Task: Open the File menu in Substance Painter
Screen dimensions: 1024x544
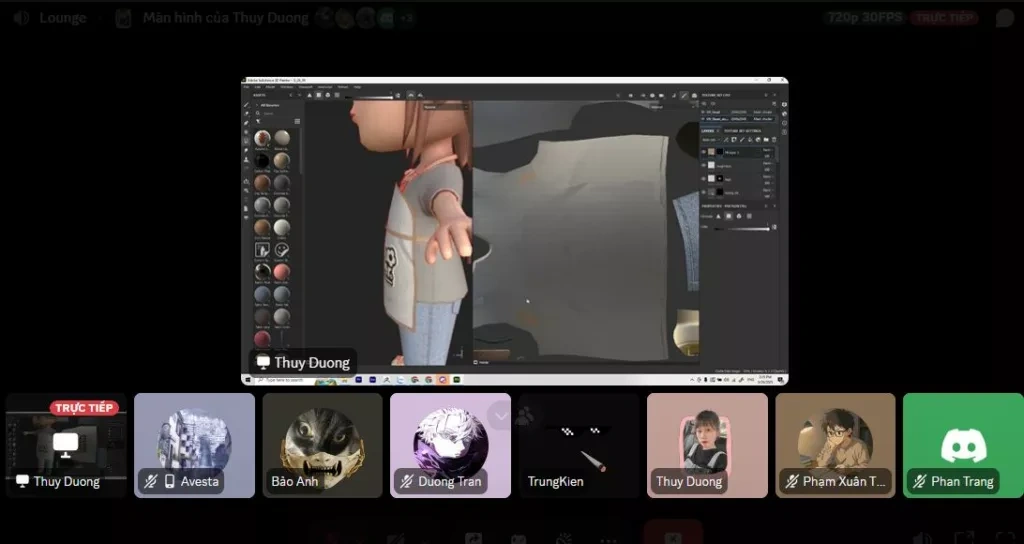Action: (246, 87)
